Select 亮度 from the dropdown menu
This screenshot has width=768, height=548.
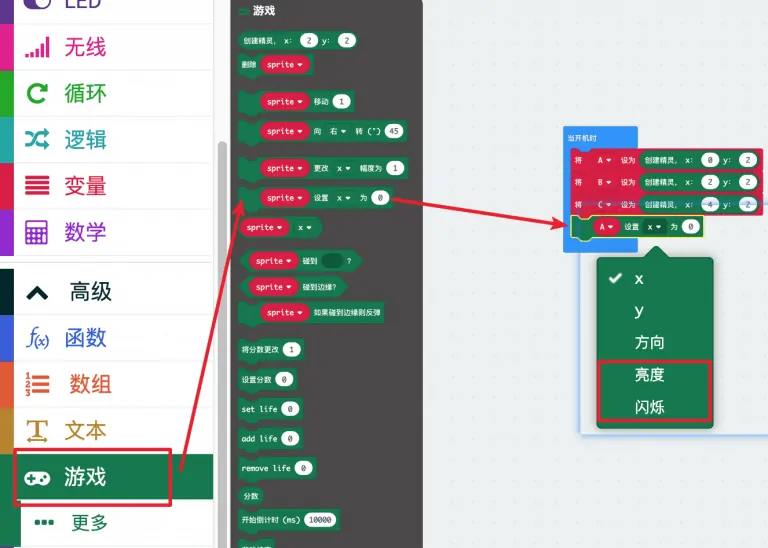pyautogui.click(x=649, y=375)
